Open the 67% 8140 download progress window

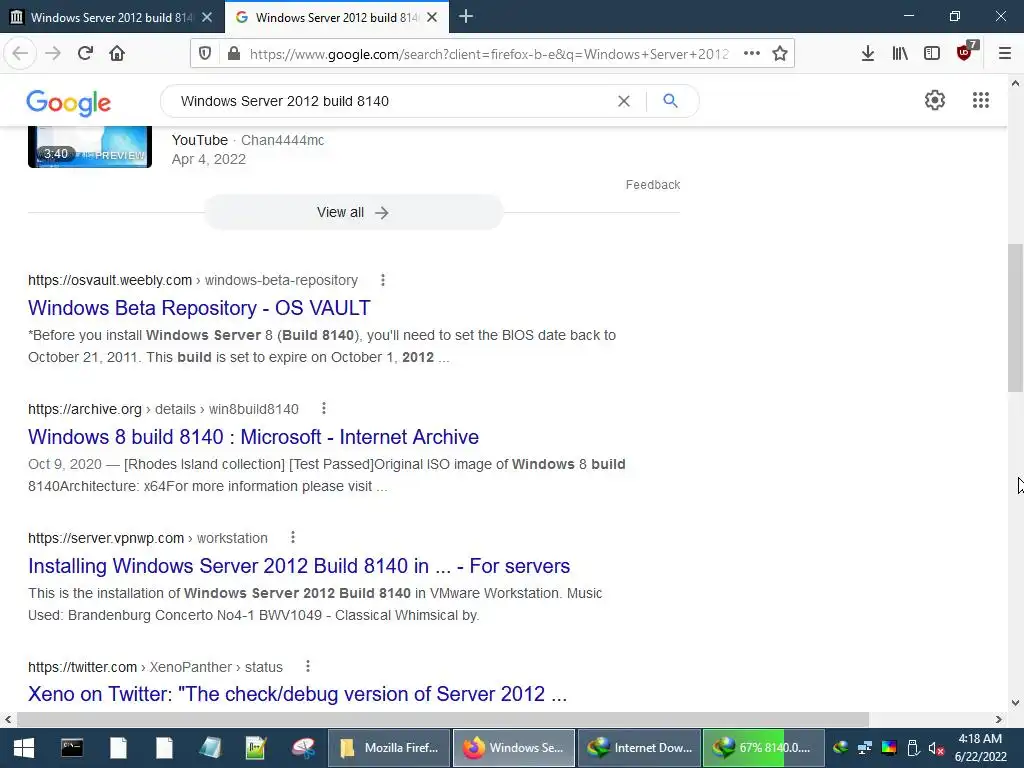[763, 748]
